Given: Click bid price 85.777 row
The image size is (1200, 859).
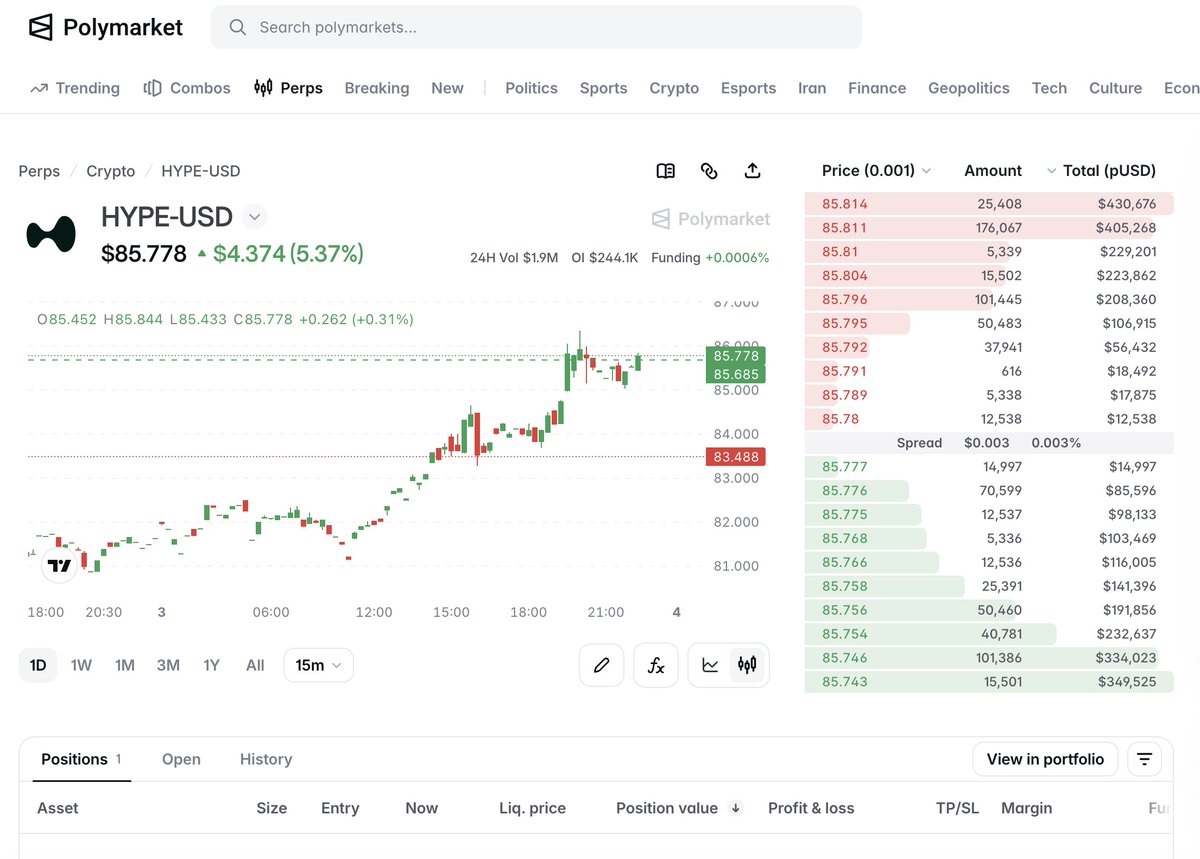Looking at the screenshot, I should coord(989,467).
